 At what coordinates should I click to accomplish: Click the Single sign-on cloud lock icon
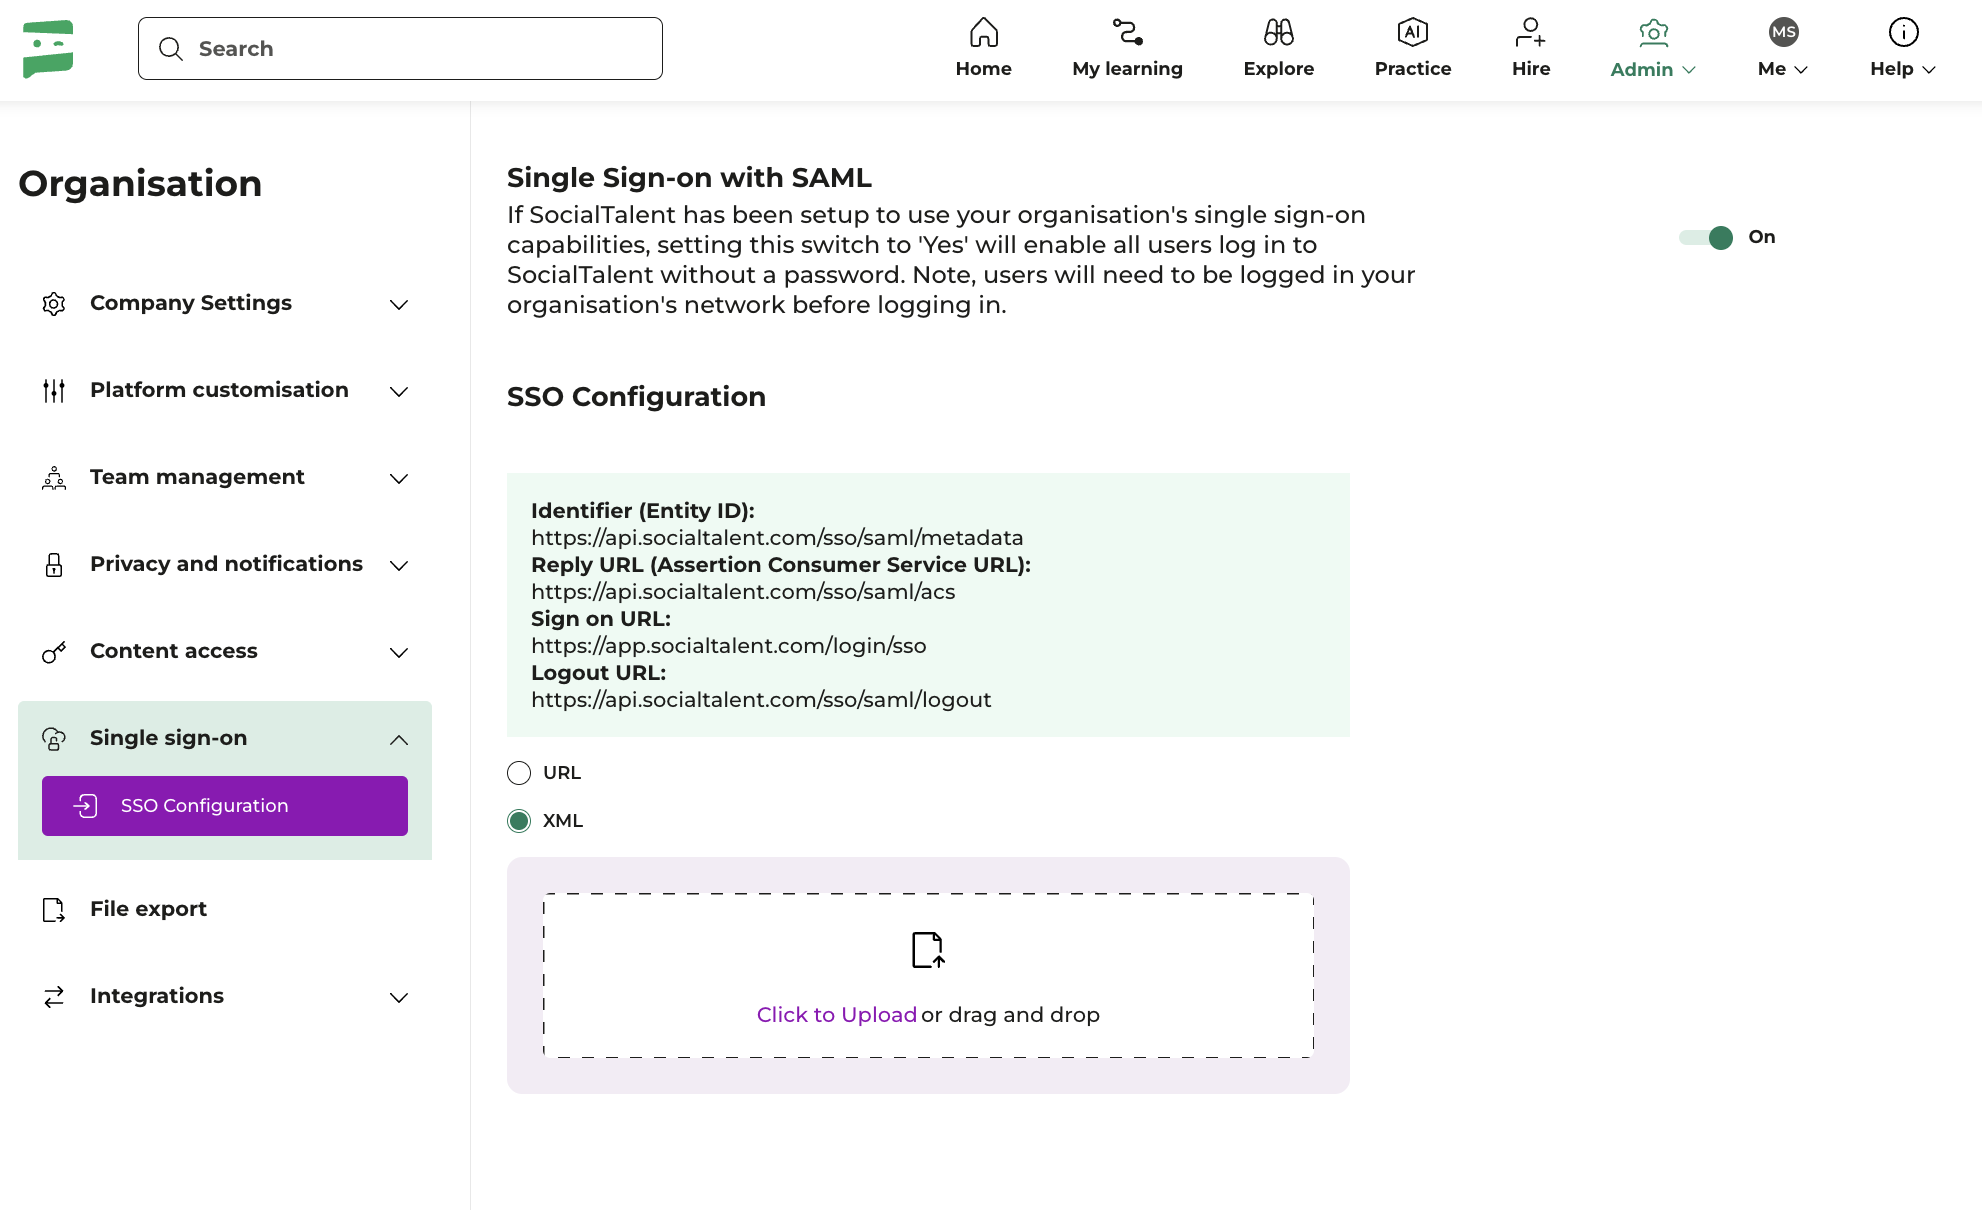pyautogui.click(x=54, y=739)
